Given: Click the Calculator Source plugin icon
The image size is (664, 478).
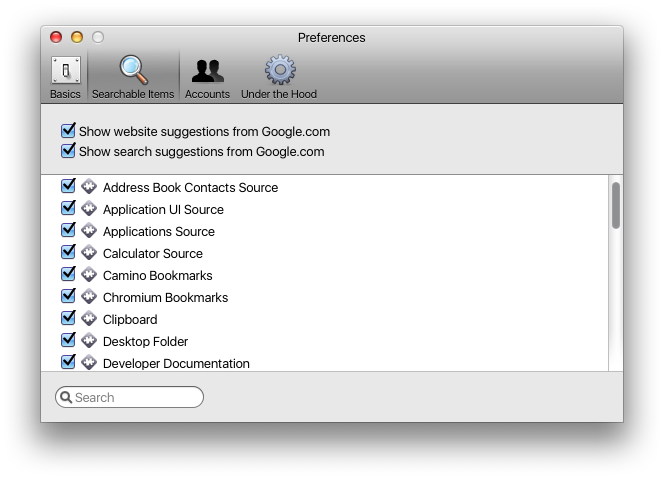Looking at the screenshot, I should coord(88,253).
